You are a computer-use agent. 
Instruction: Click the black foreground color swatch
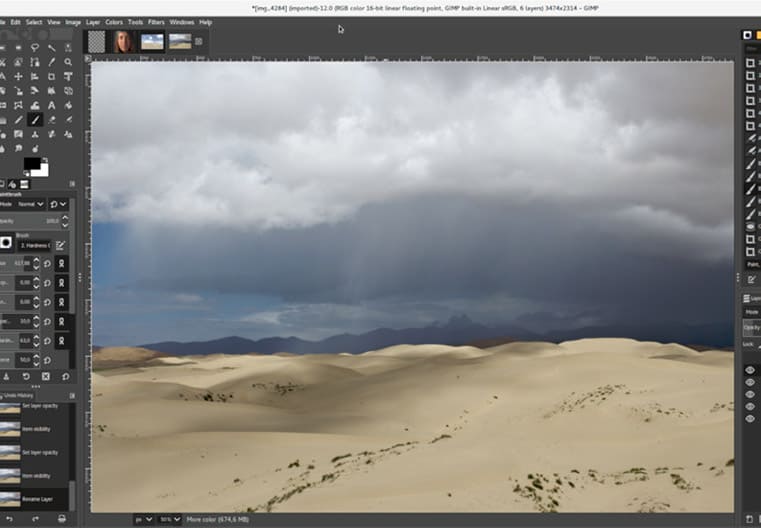coord(31,164)
